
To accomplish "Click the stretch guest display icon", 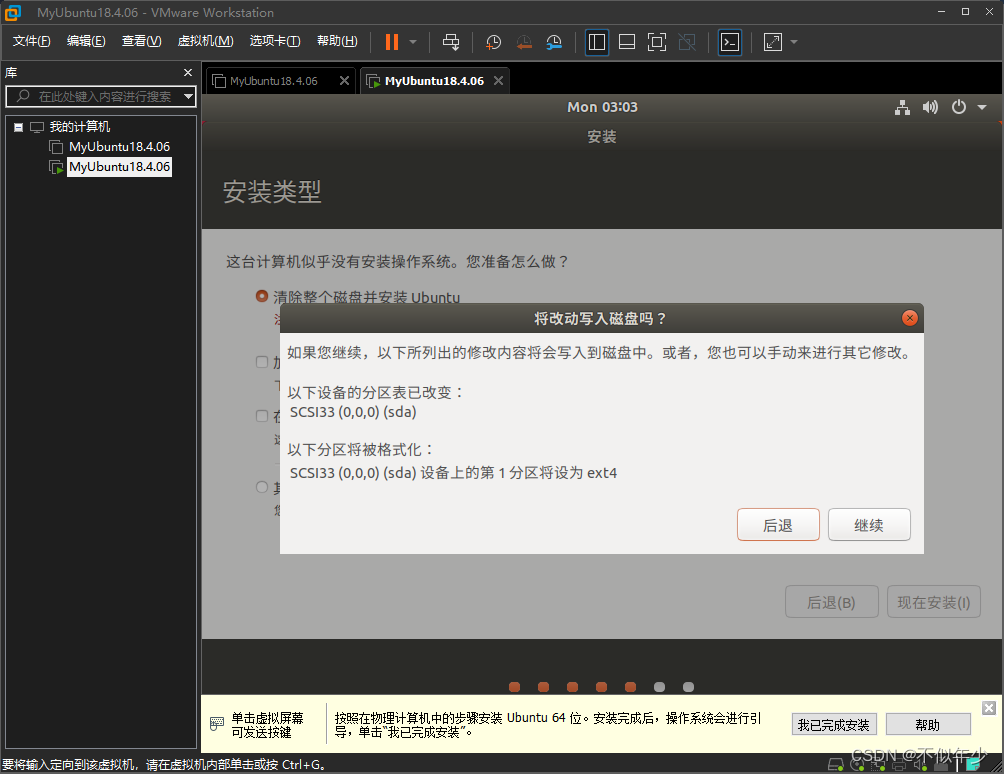I will coord(773,42).
